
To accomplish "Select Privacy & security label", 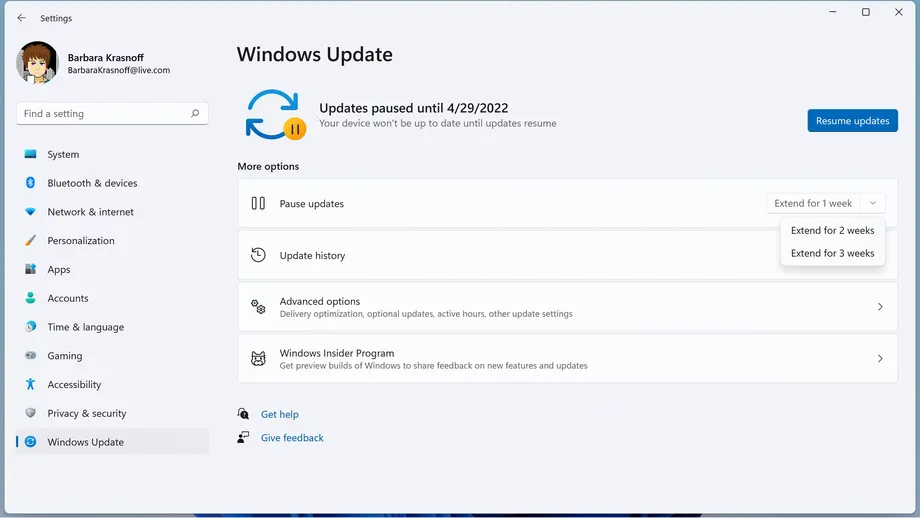I will point(87,413).
